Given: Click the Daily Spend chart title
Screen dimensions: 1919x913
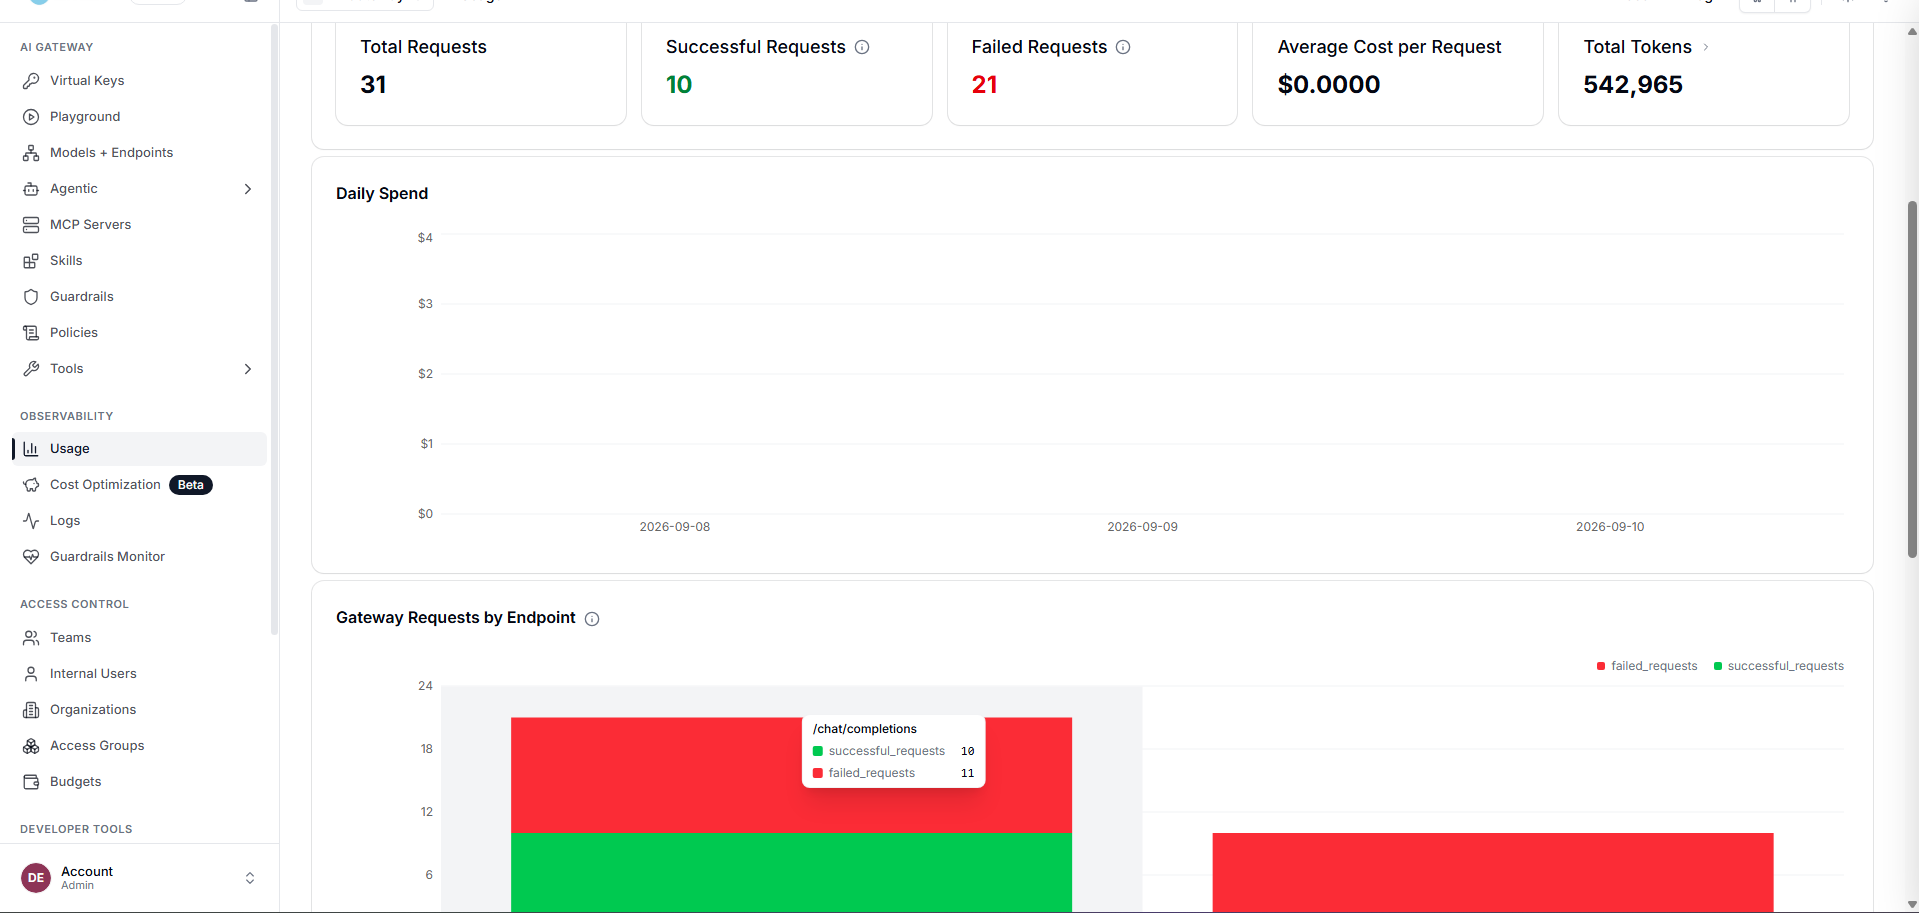Looking at the screenshot, I should pos(382,194).
